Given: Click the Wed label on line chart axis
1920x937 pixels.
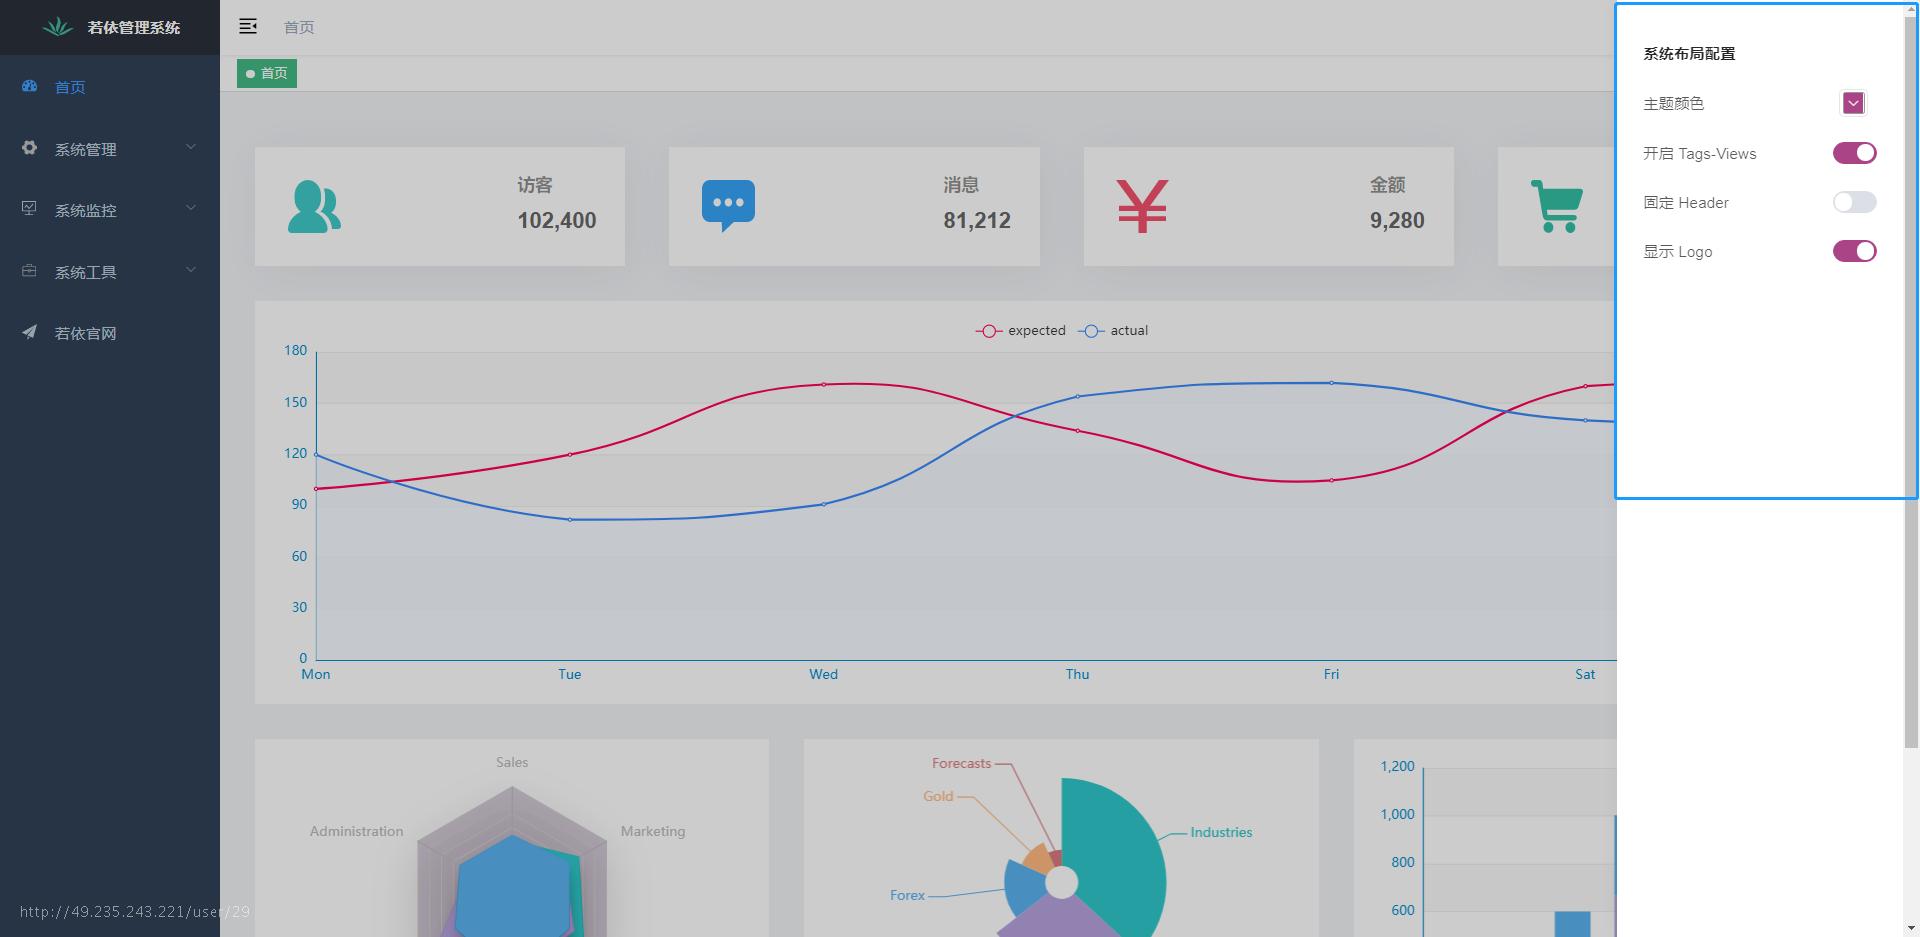Looking at the screenshot, I should [823, 674].
